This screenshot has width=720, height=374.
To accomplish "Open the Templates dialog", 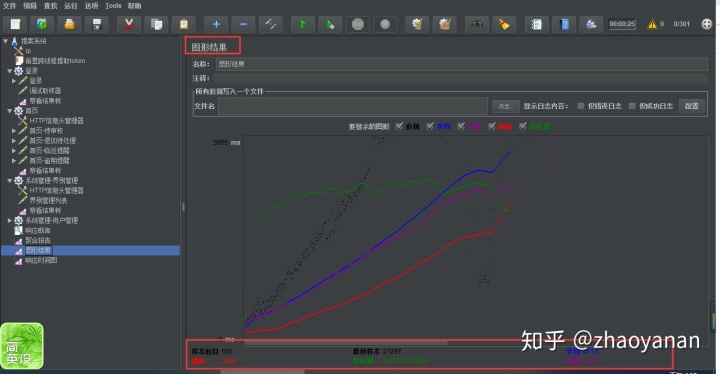I will (42, 24).
